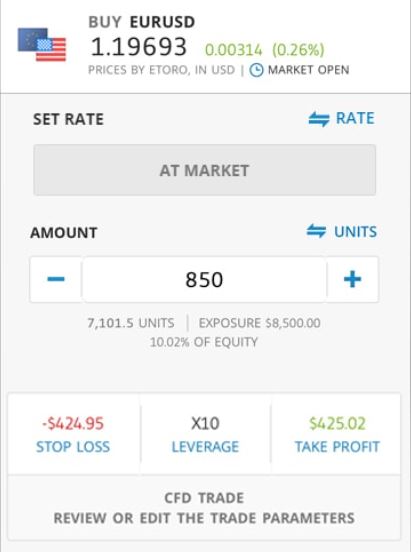Click the swap arrows icon beside RATE
The width and height of the screenshot is (411, 552).
pos(319,119)
